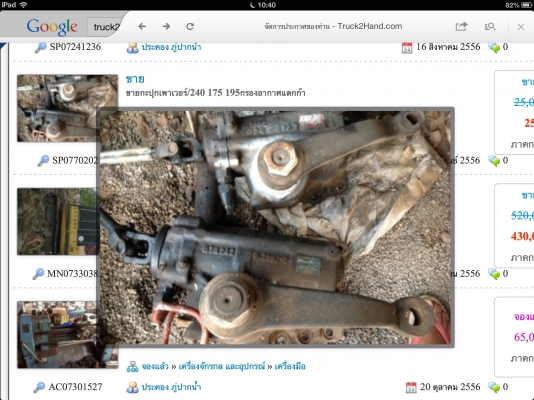Tap the Google logo
Viewport: 534px width, 400px height.
click(x=52, y=27)
